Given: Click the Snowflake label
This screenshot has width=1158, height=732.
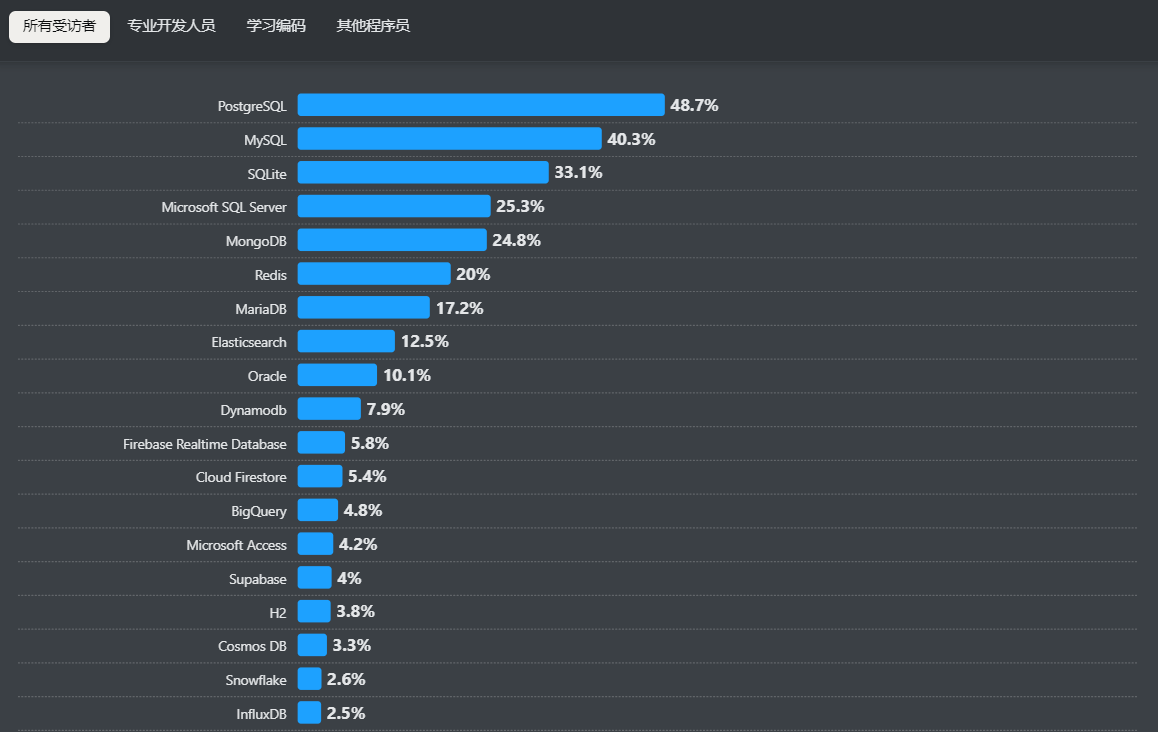Looking at the screenshot, I should pos(256,680).
